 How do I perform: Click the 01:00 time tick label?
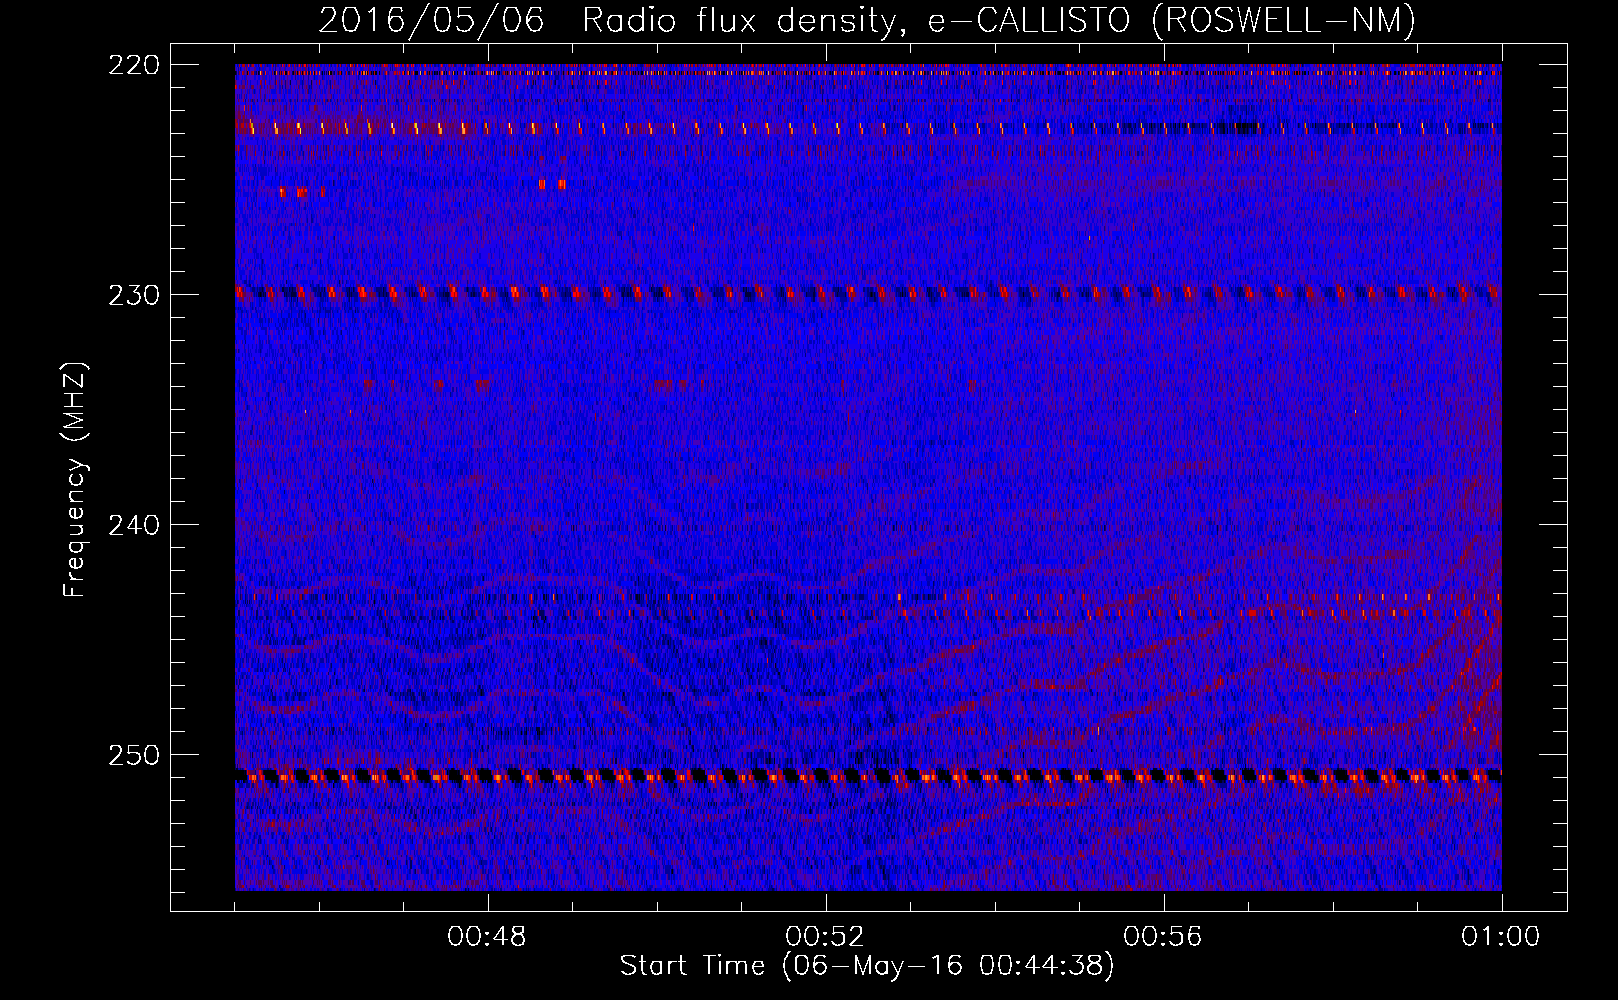click(1501, 937)
